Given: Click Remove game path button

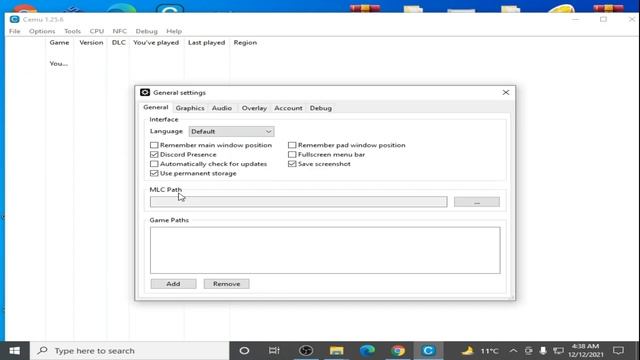Looking at the screenshot, I should (x=227, y=284).
